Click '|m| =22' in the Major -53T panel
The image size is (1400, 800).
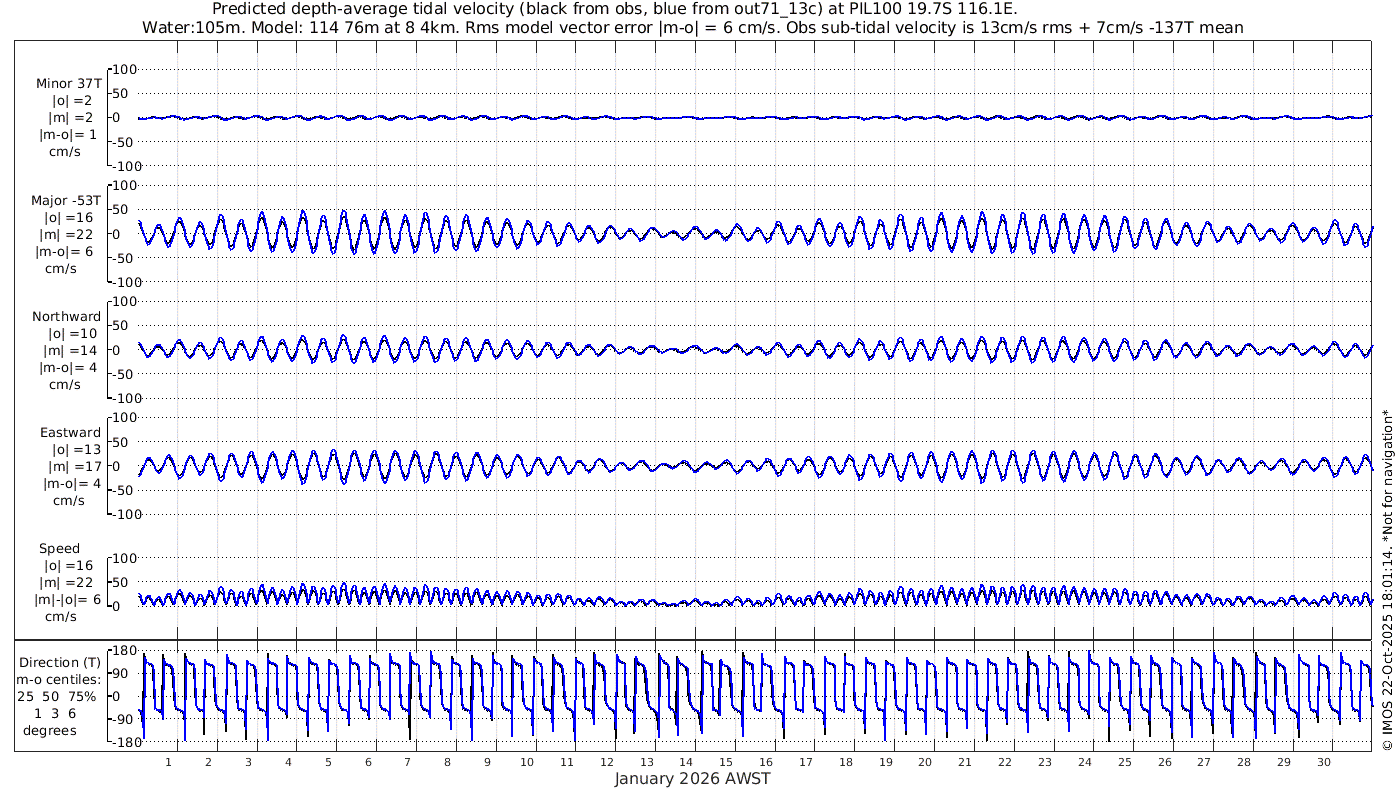click(x=70, y=235)
